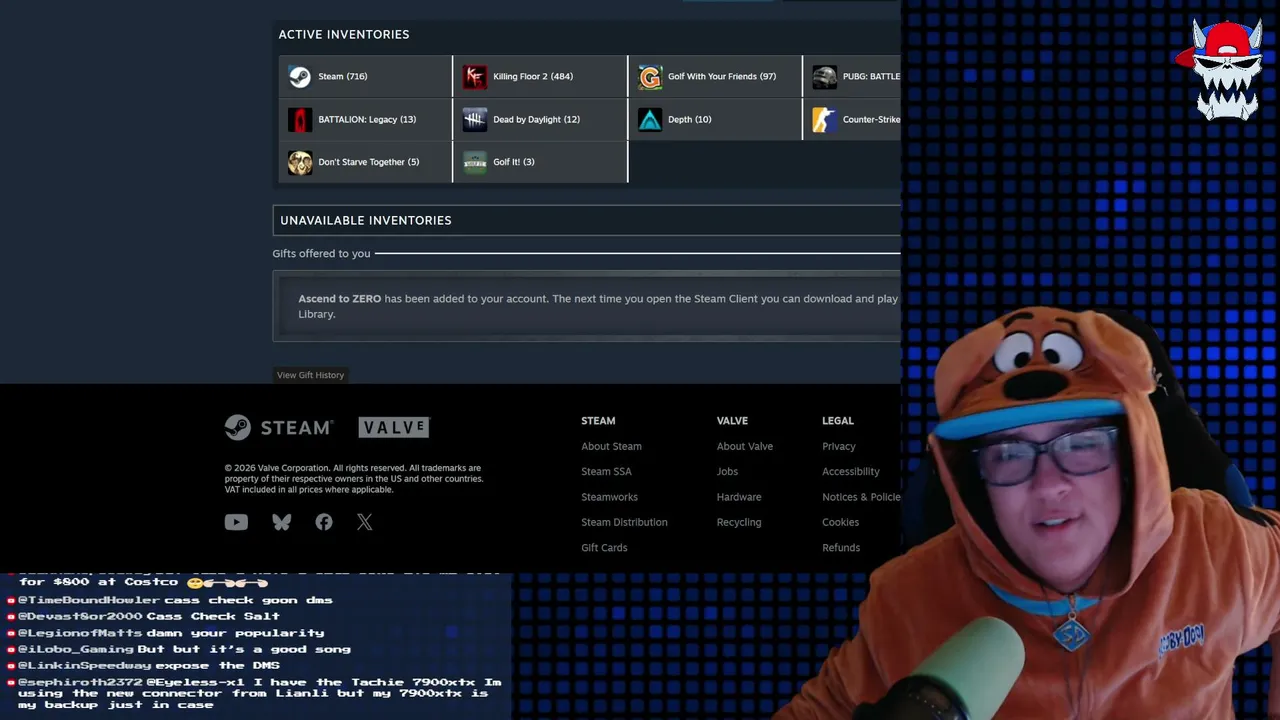Go to the Accessibility footer link
This screenshot has width=1280, height=720.
[851, 472]
